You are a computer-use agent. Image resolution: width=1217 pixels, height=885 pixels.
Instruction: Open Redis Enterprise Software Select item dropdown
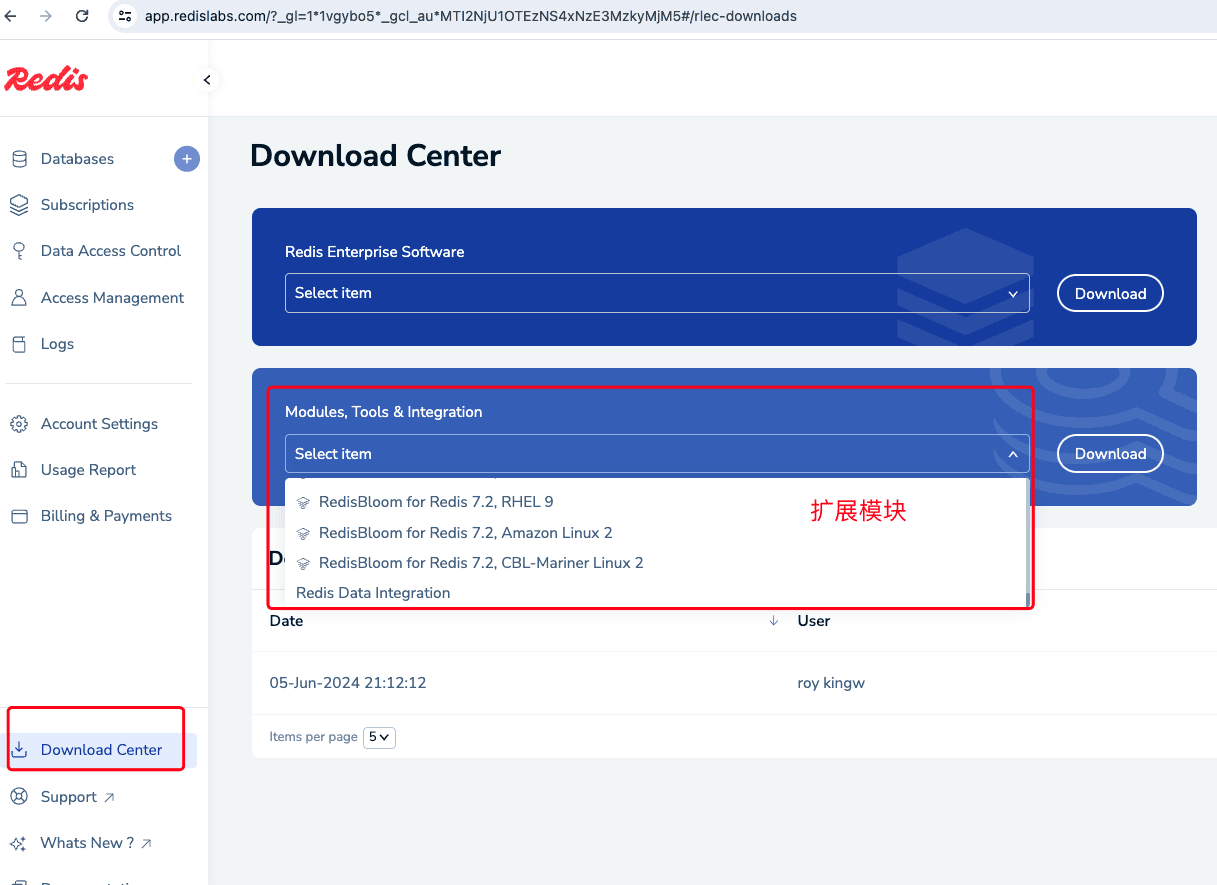tap(657, 293)
